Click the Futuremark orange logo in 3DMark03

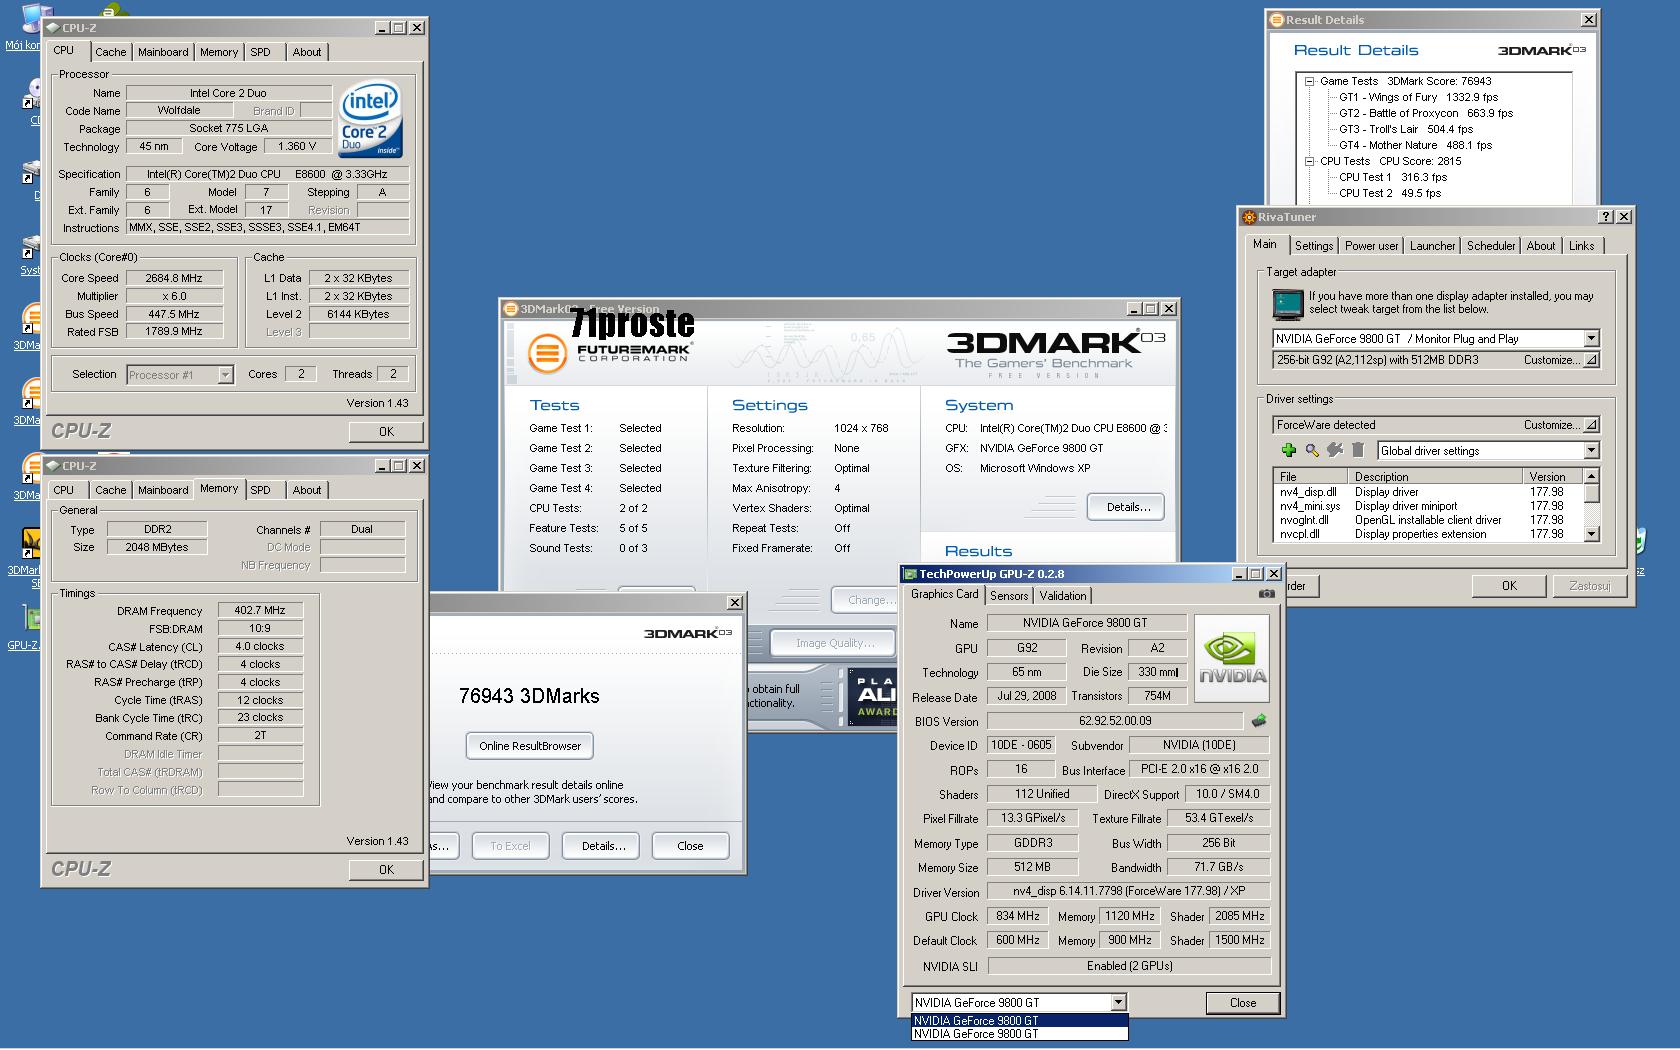pos(547,353)
